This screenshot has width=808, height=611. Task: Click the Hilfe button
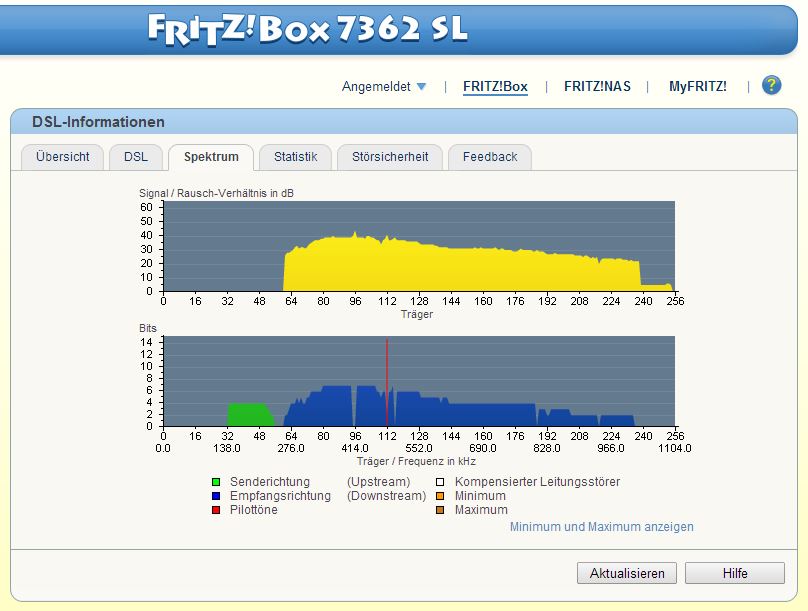click(x=735, y=573)
